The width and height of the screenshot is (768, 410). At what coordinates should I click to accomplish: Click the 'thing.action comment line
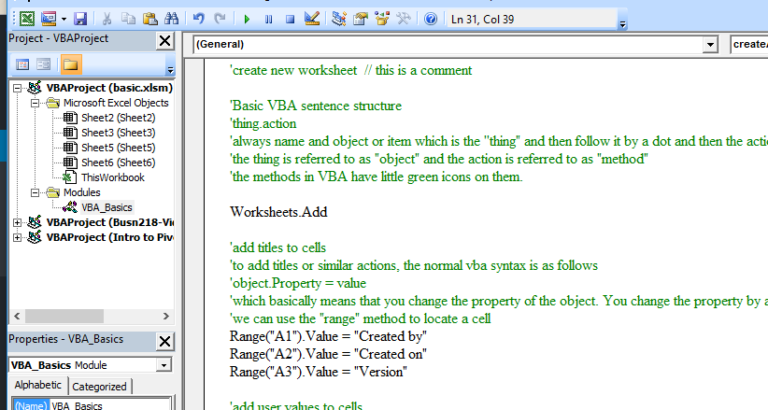(x=263, y=123)
